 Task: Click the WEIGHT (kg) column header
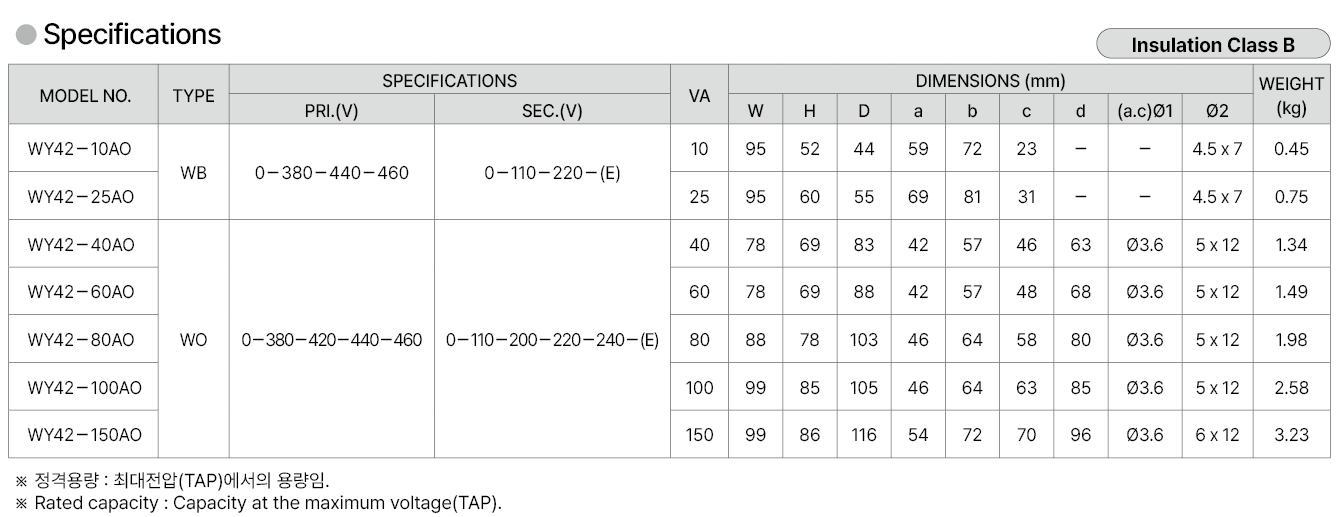click(1291, 95)
